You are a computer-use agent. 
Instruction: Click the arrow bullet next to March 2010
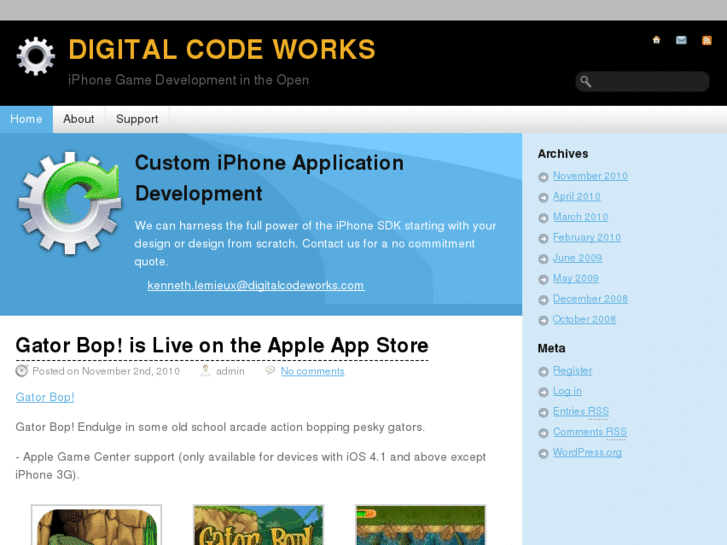(x=543, y=218)
